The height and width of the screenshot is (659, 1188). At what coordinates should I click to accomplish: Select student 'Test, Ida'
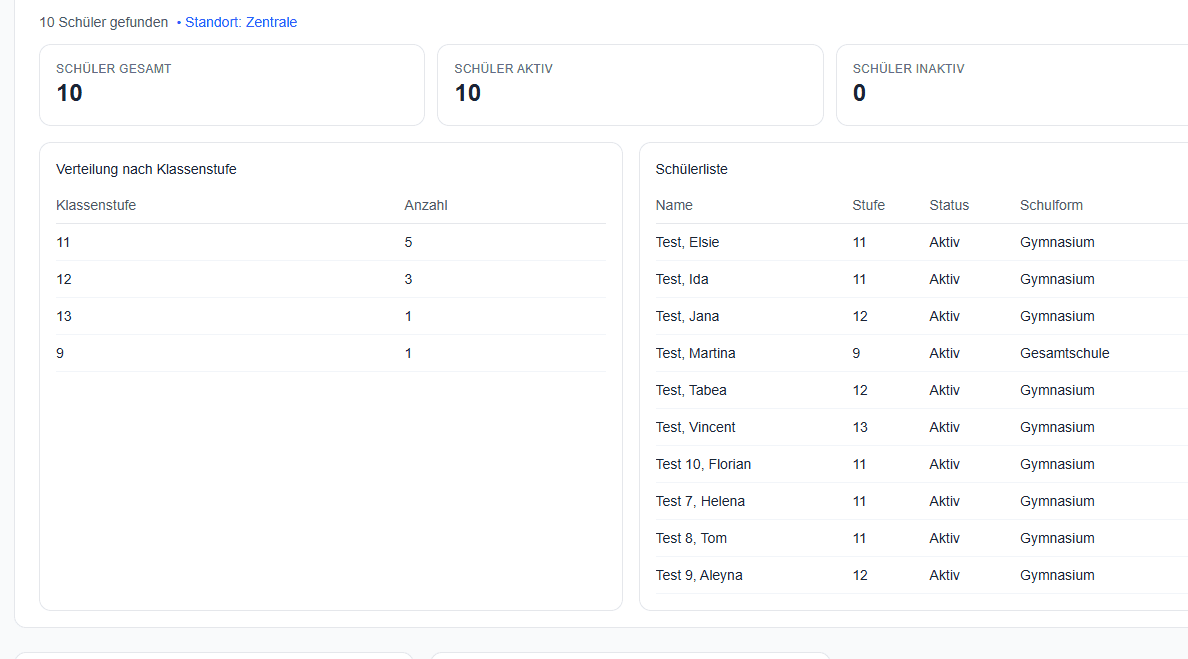click(x=682, y=280)
